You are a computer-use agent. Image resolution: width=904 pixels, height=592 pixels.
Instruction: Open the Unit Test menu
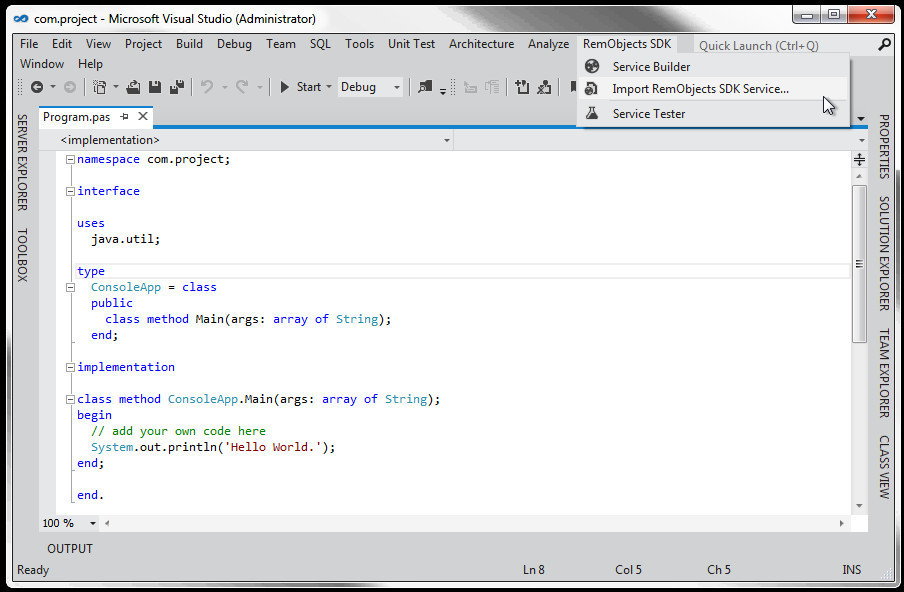[411, 44]
